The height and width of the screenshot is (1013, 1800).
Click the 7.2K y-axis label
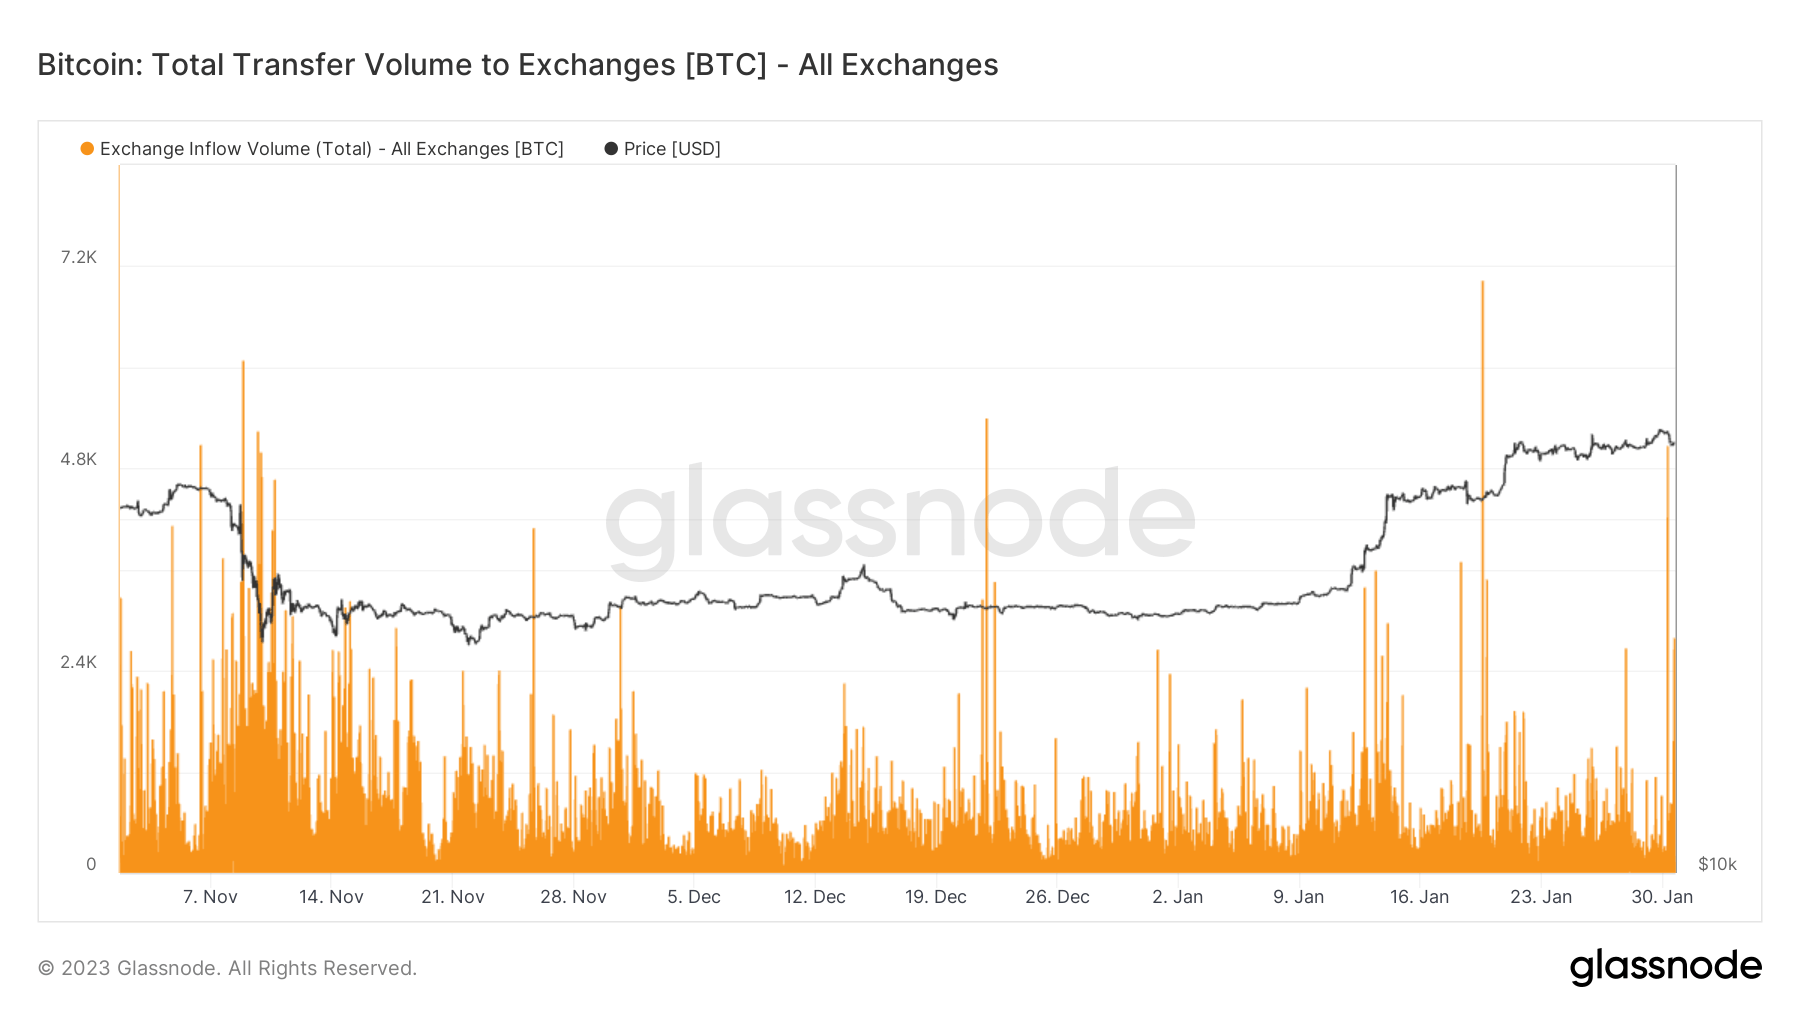click(79, 258)
